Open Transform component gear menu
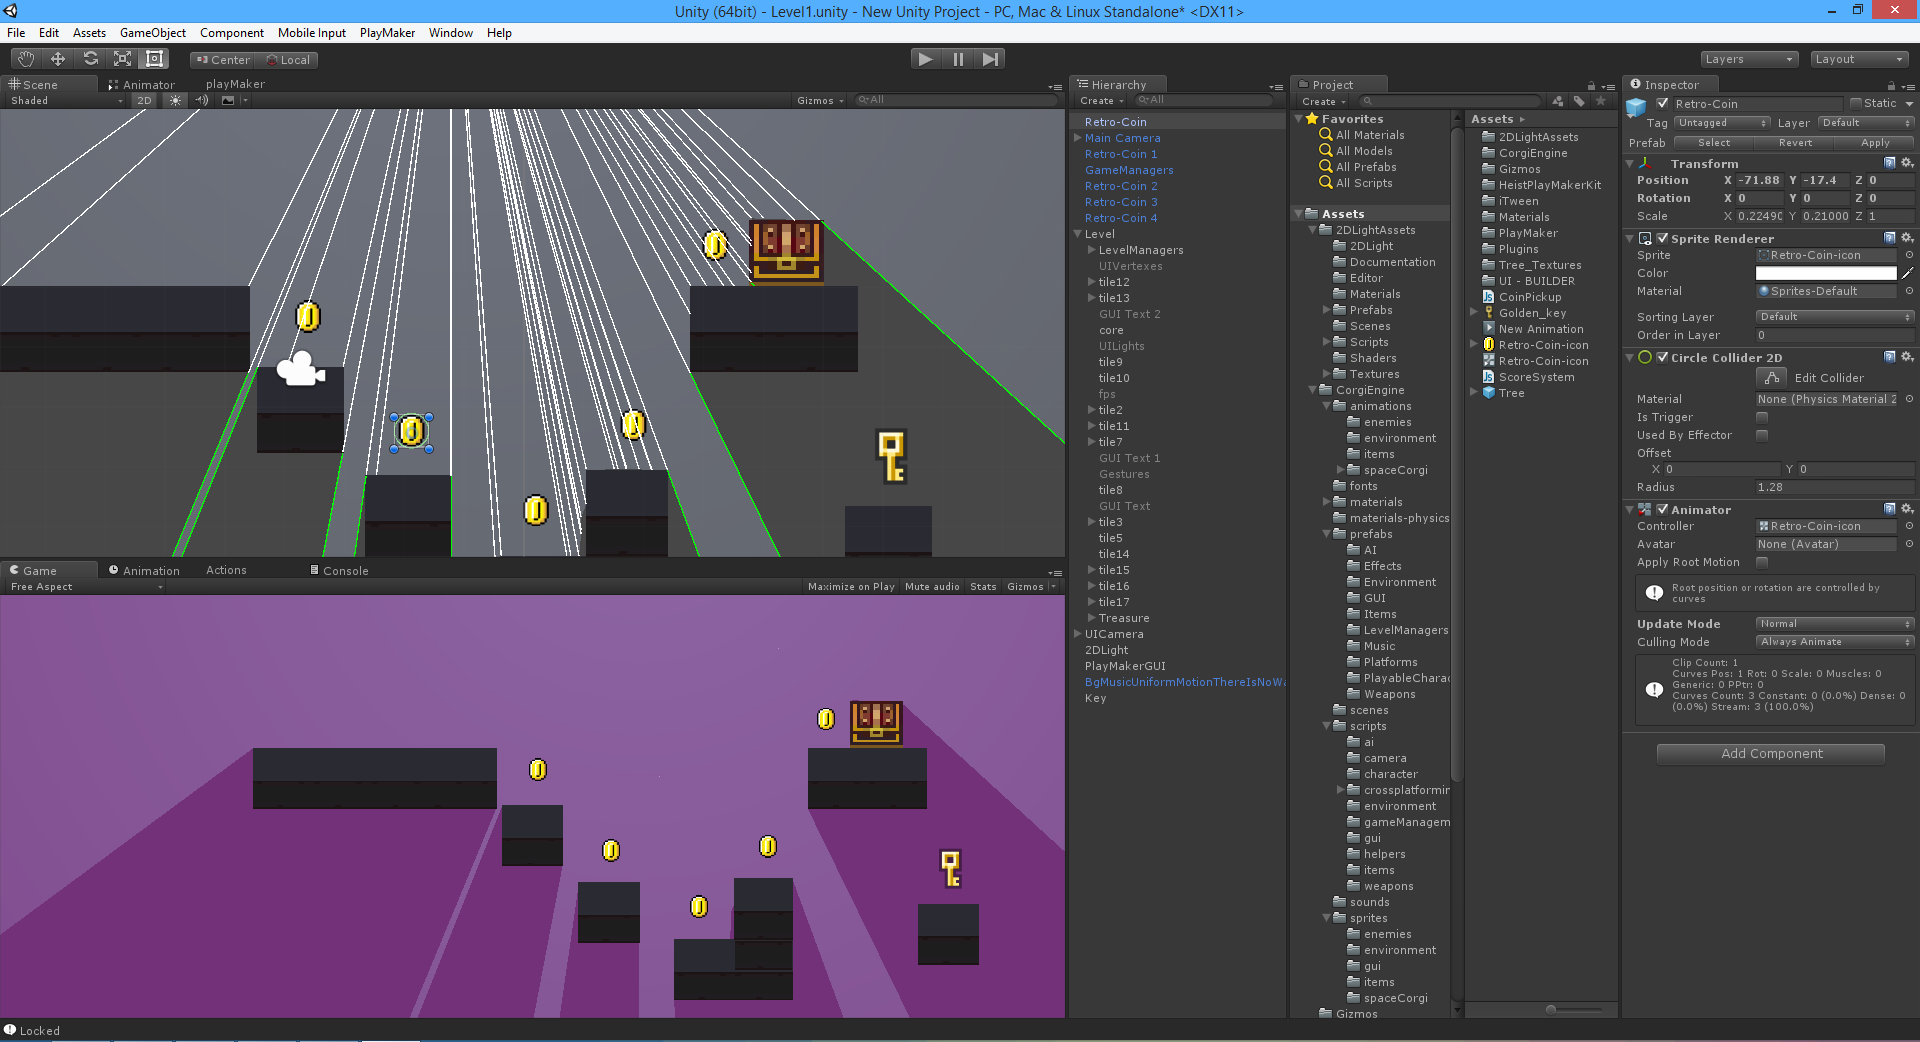 click(x=1907, y=163)
